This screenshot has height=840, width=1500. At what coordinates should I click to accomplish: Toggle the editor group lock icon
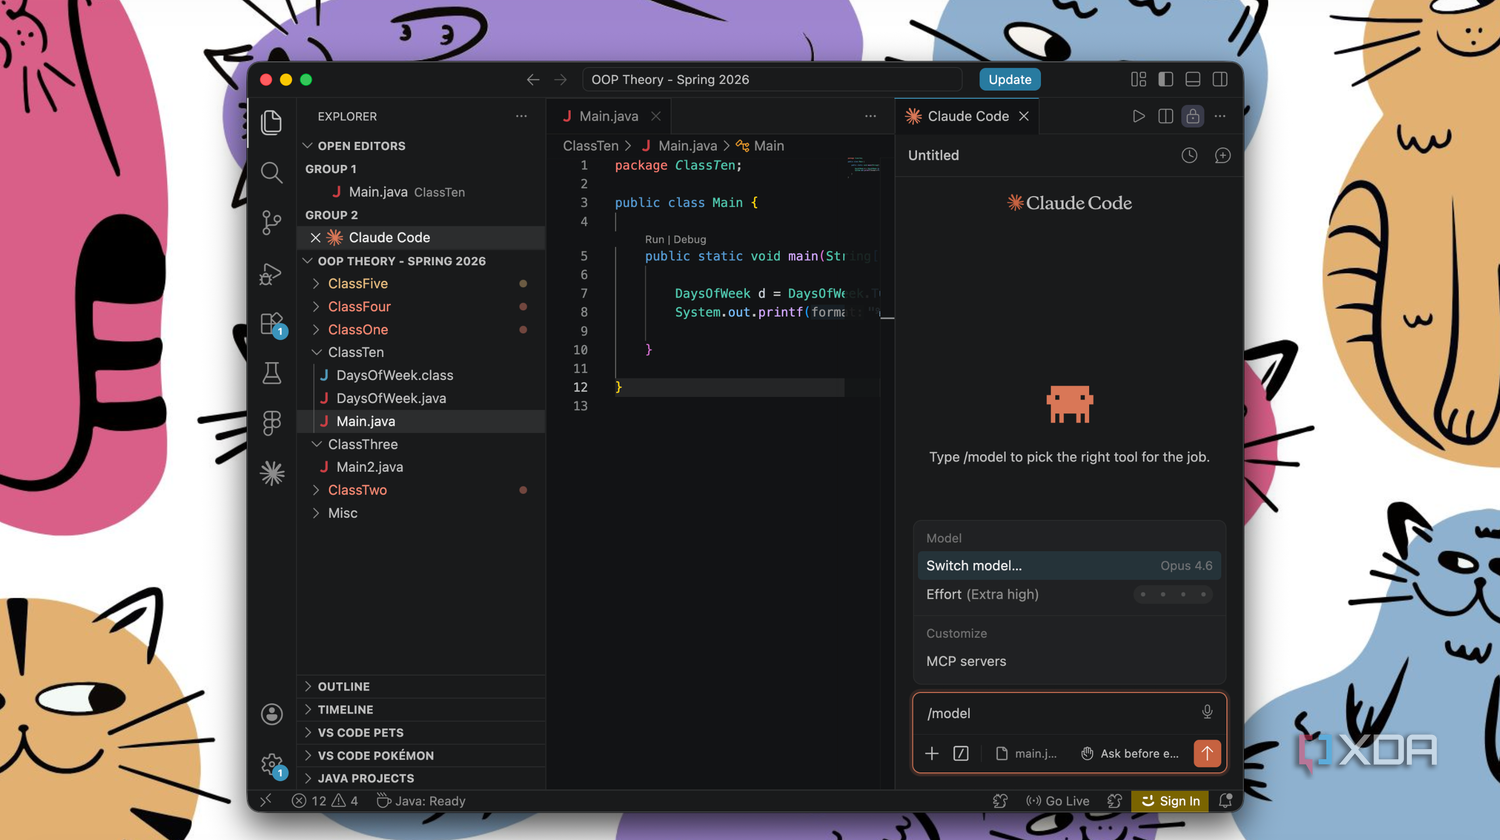[1193, 116]
